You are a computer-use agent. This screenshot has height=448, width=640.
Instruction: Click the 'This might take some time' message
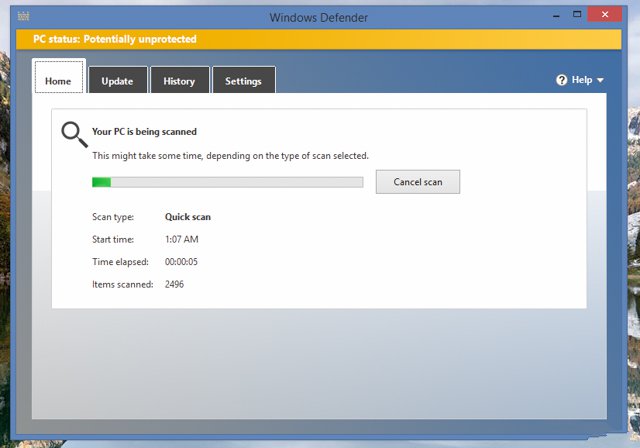[x=230, y=156]
